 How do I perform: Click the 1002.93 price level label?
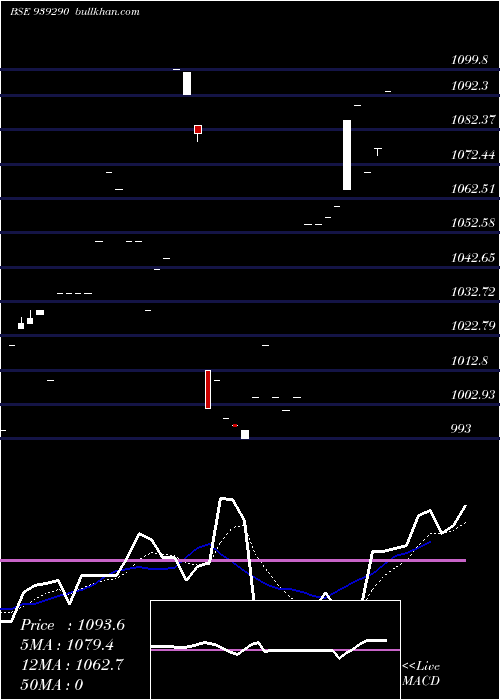tap(473, 395)
